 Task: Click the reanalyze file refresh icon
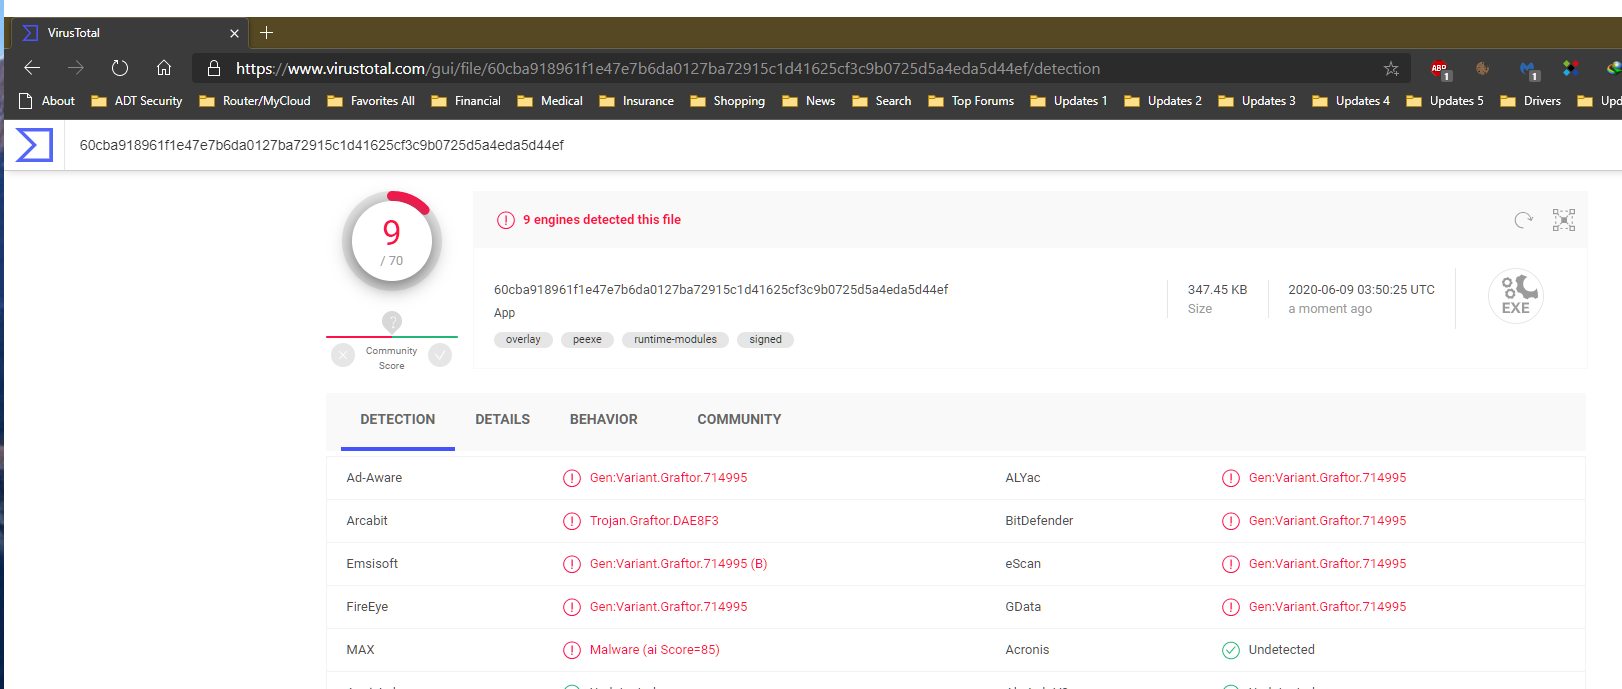coord(1523,220)
